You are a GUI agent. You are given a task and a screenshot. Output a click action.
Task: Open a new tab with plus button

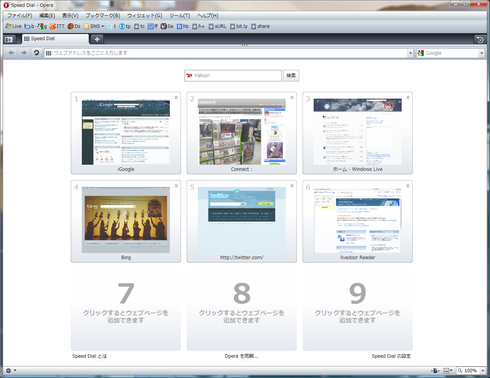pos(97,39)
